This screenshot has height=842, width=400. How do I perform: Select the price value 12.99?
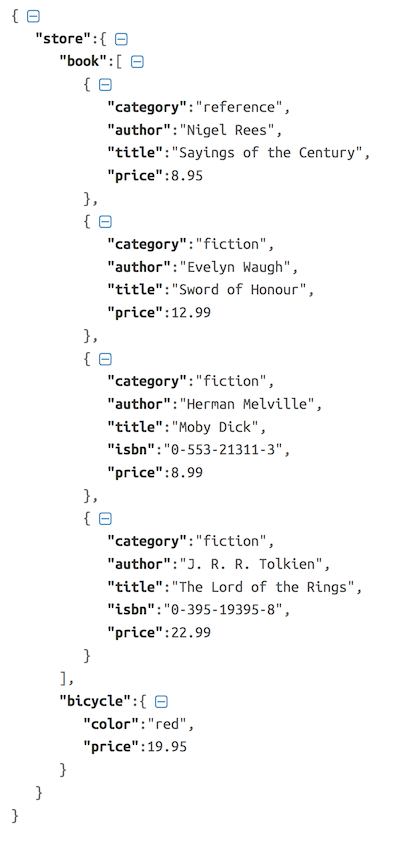coord(191,313)
